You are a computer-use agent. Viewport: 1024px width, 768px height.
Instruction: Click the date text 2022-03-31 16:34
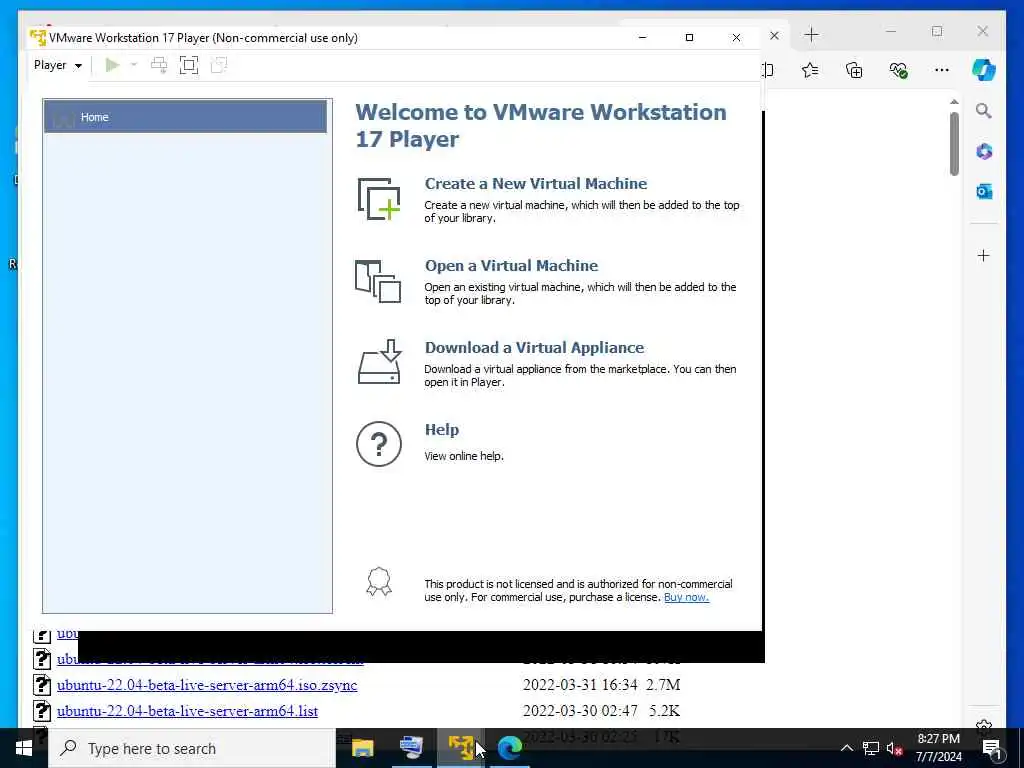580,684
